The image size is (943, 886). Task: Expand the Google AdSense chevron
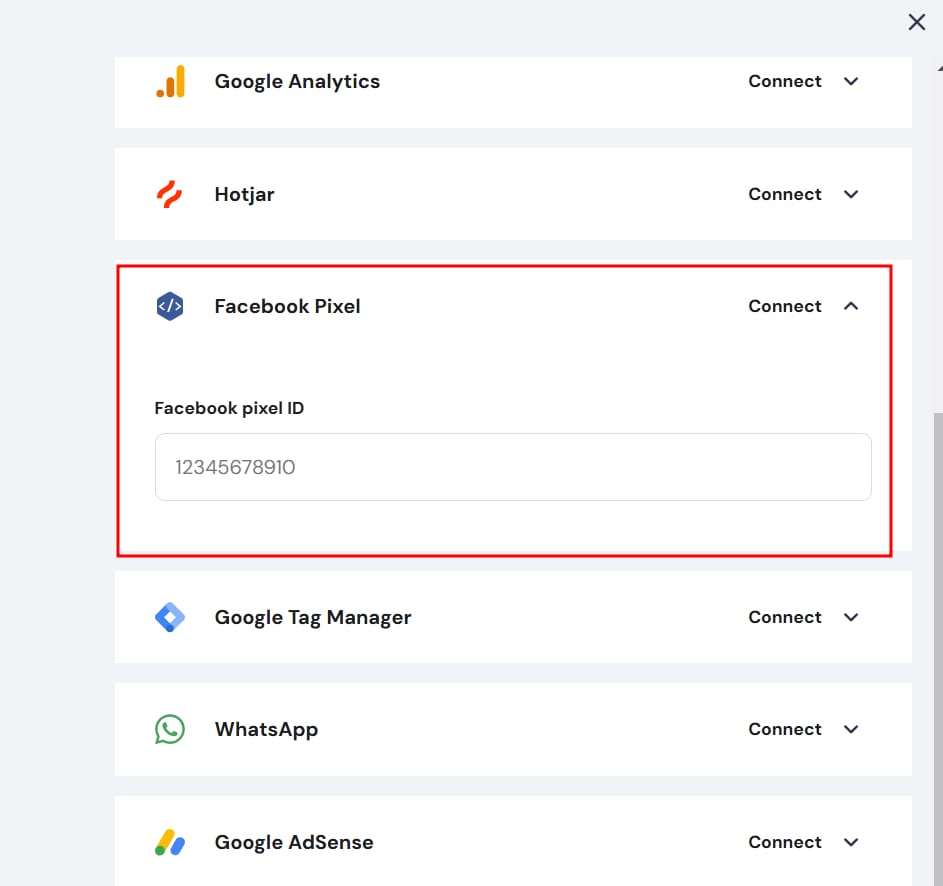[851, 842]
